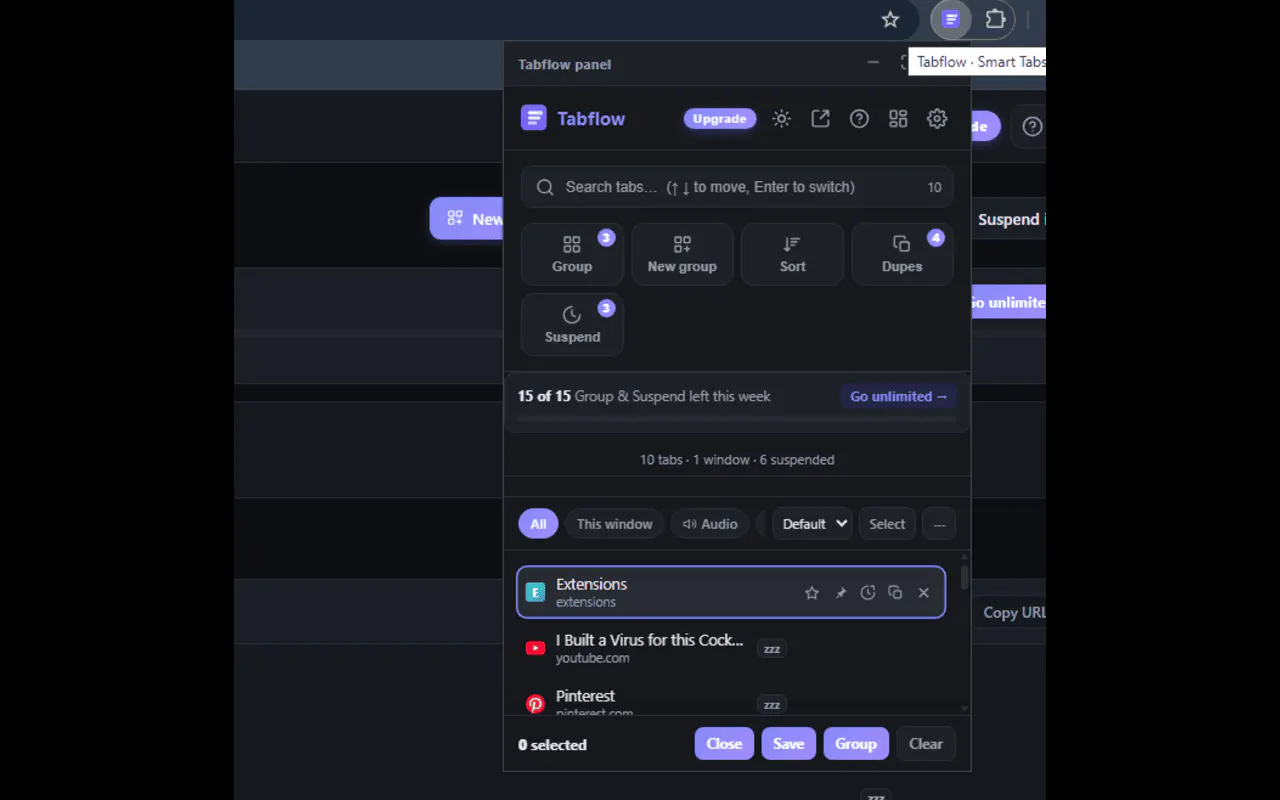Click the Tabflow logo icon
The image size is (1280, 800).
[x=534, y=118]
